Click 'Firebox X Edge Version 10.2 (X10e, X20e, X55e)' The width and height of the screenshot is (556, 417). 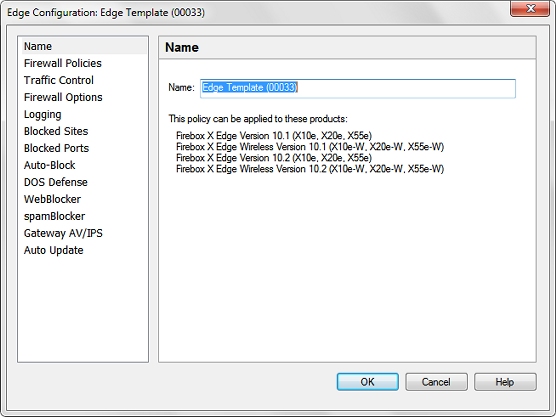point(274,158)
